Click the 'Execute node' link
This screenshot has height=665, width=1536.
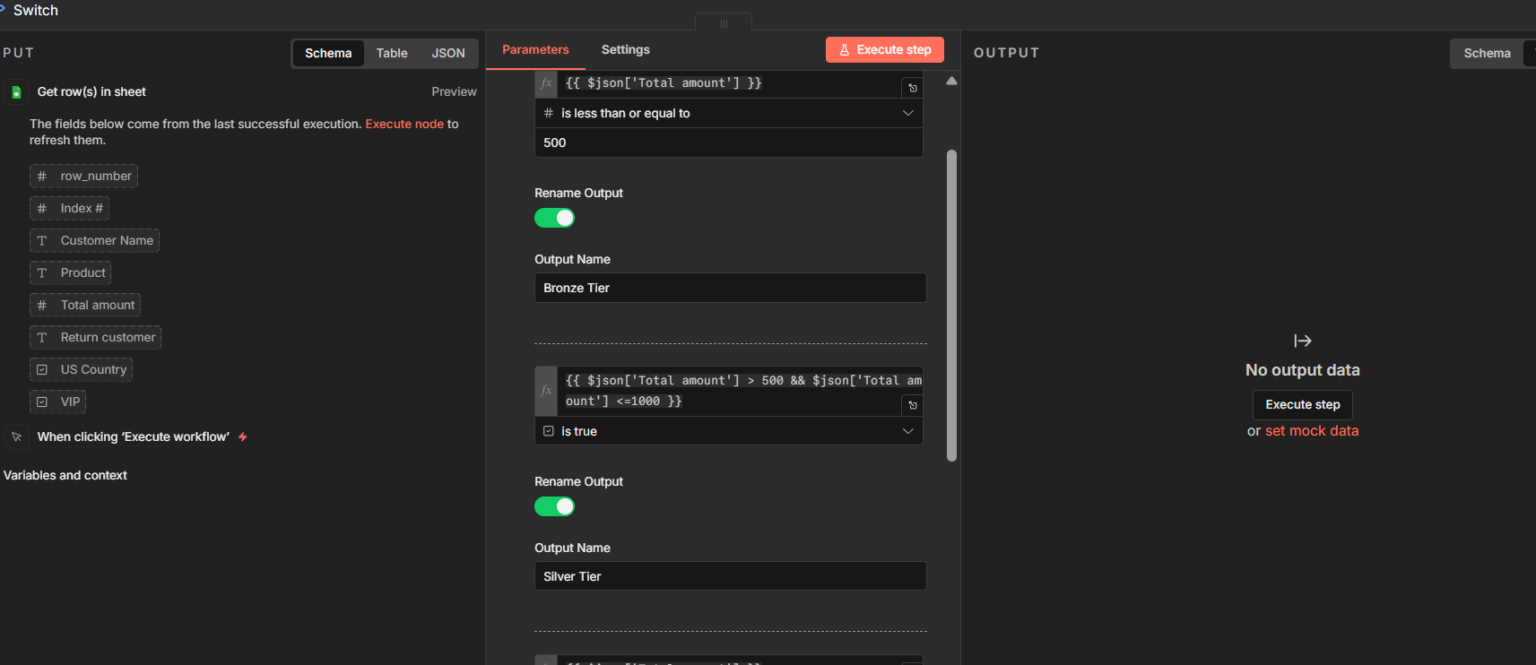[x=404, y=124]
